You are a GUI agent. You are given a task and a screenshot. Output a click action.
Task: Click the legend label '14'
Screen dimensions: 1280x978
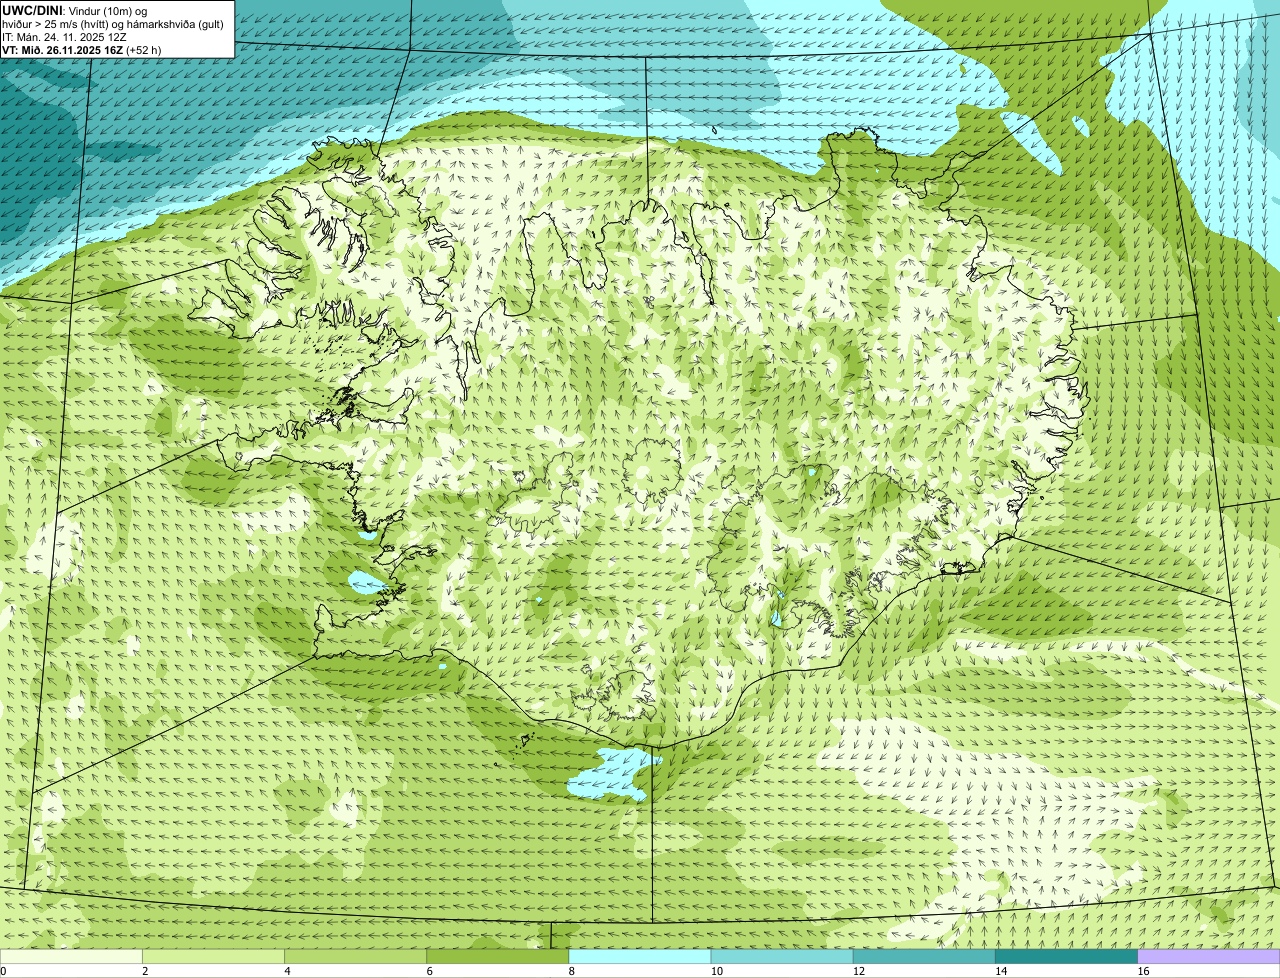pyautogui.click(x=1001, y=971)
